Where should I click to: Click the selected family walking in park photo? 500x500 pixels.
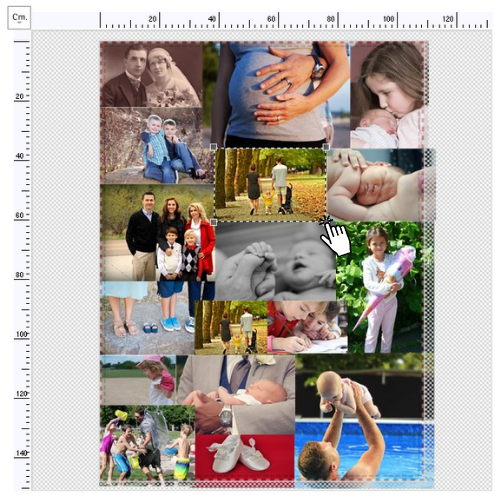pyautogui.click(x=270, y=184)
